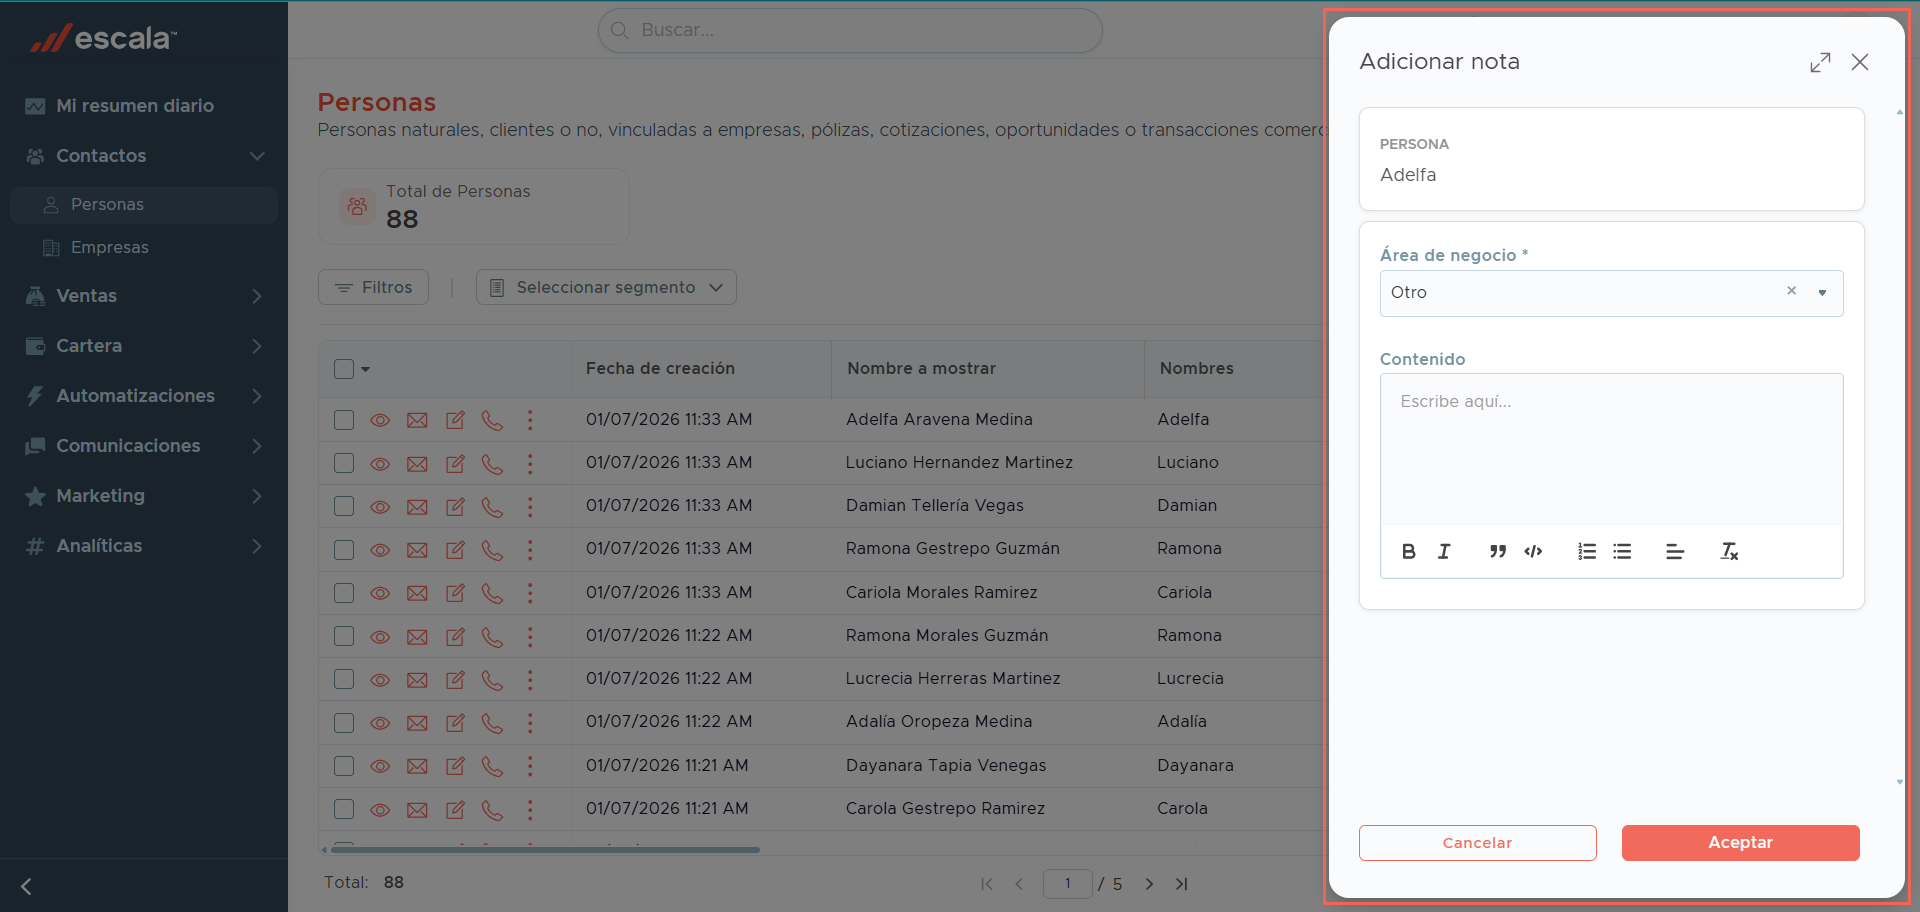
Task: Toggle bold formatting in note editor
Action: pyautogui.click(x=1409, y=551)
